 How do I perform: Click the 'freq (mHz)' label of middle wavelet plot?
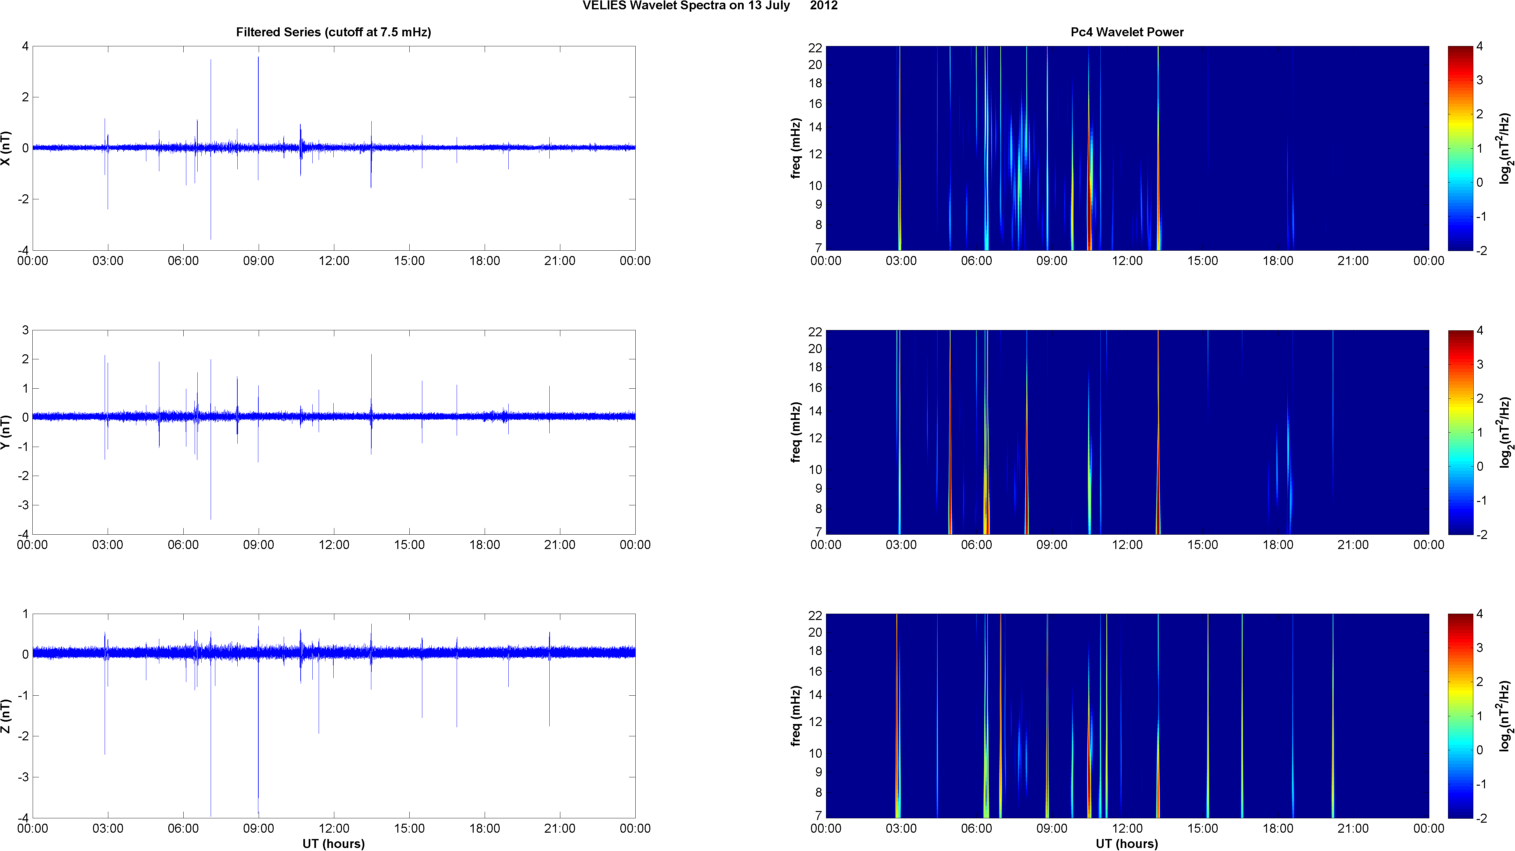[796, 432]
